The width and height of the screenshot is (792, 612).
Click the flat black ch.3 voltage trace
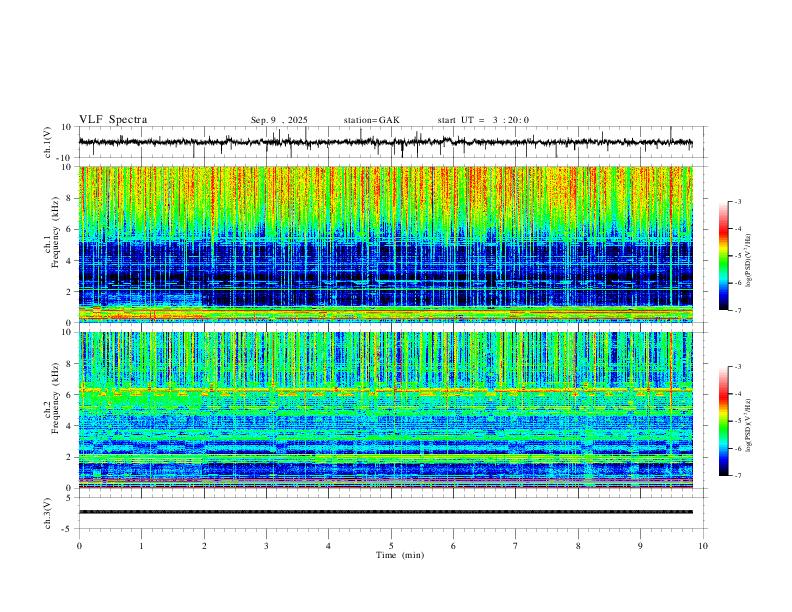(386, 512)
